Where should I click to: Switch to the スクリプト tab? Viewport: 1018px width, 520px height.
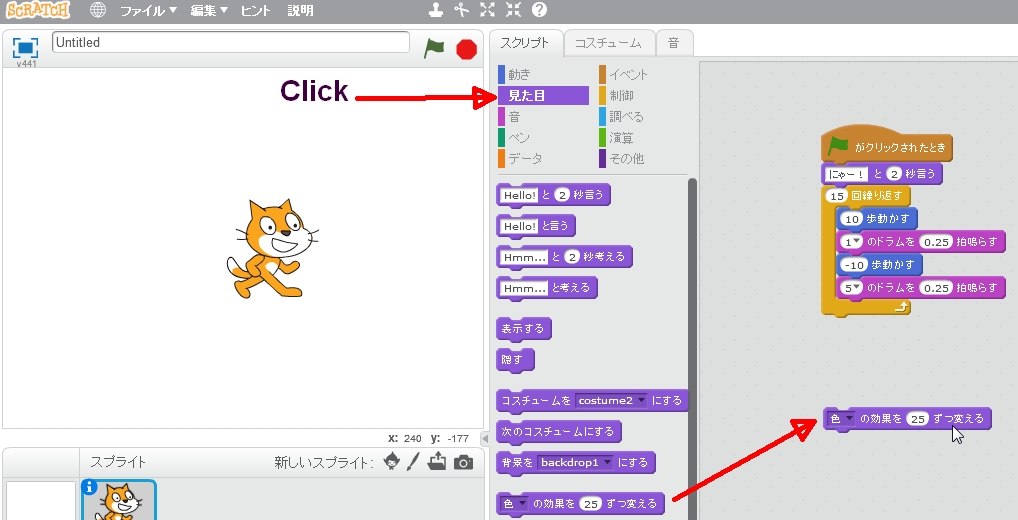click(x=525, y=43)
